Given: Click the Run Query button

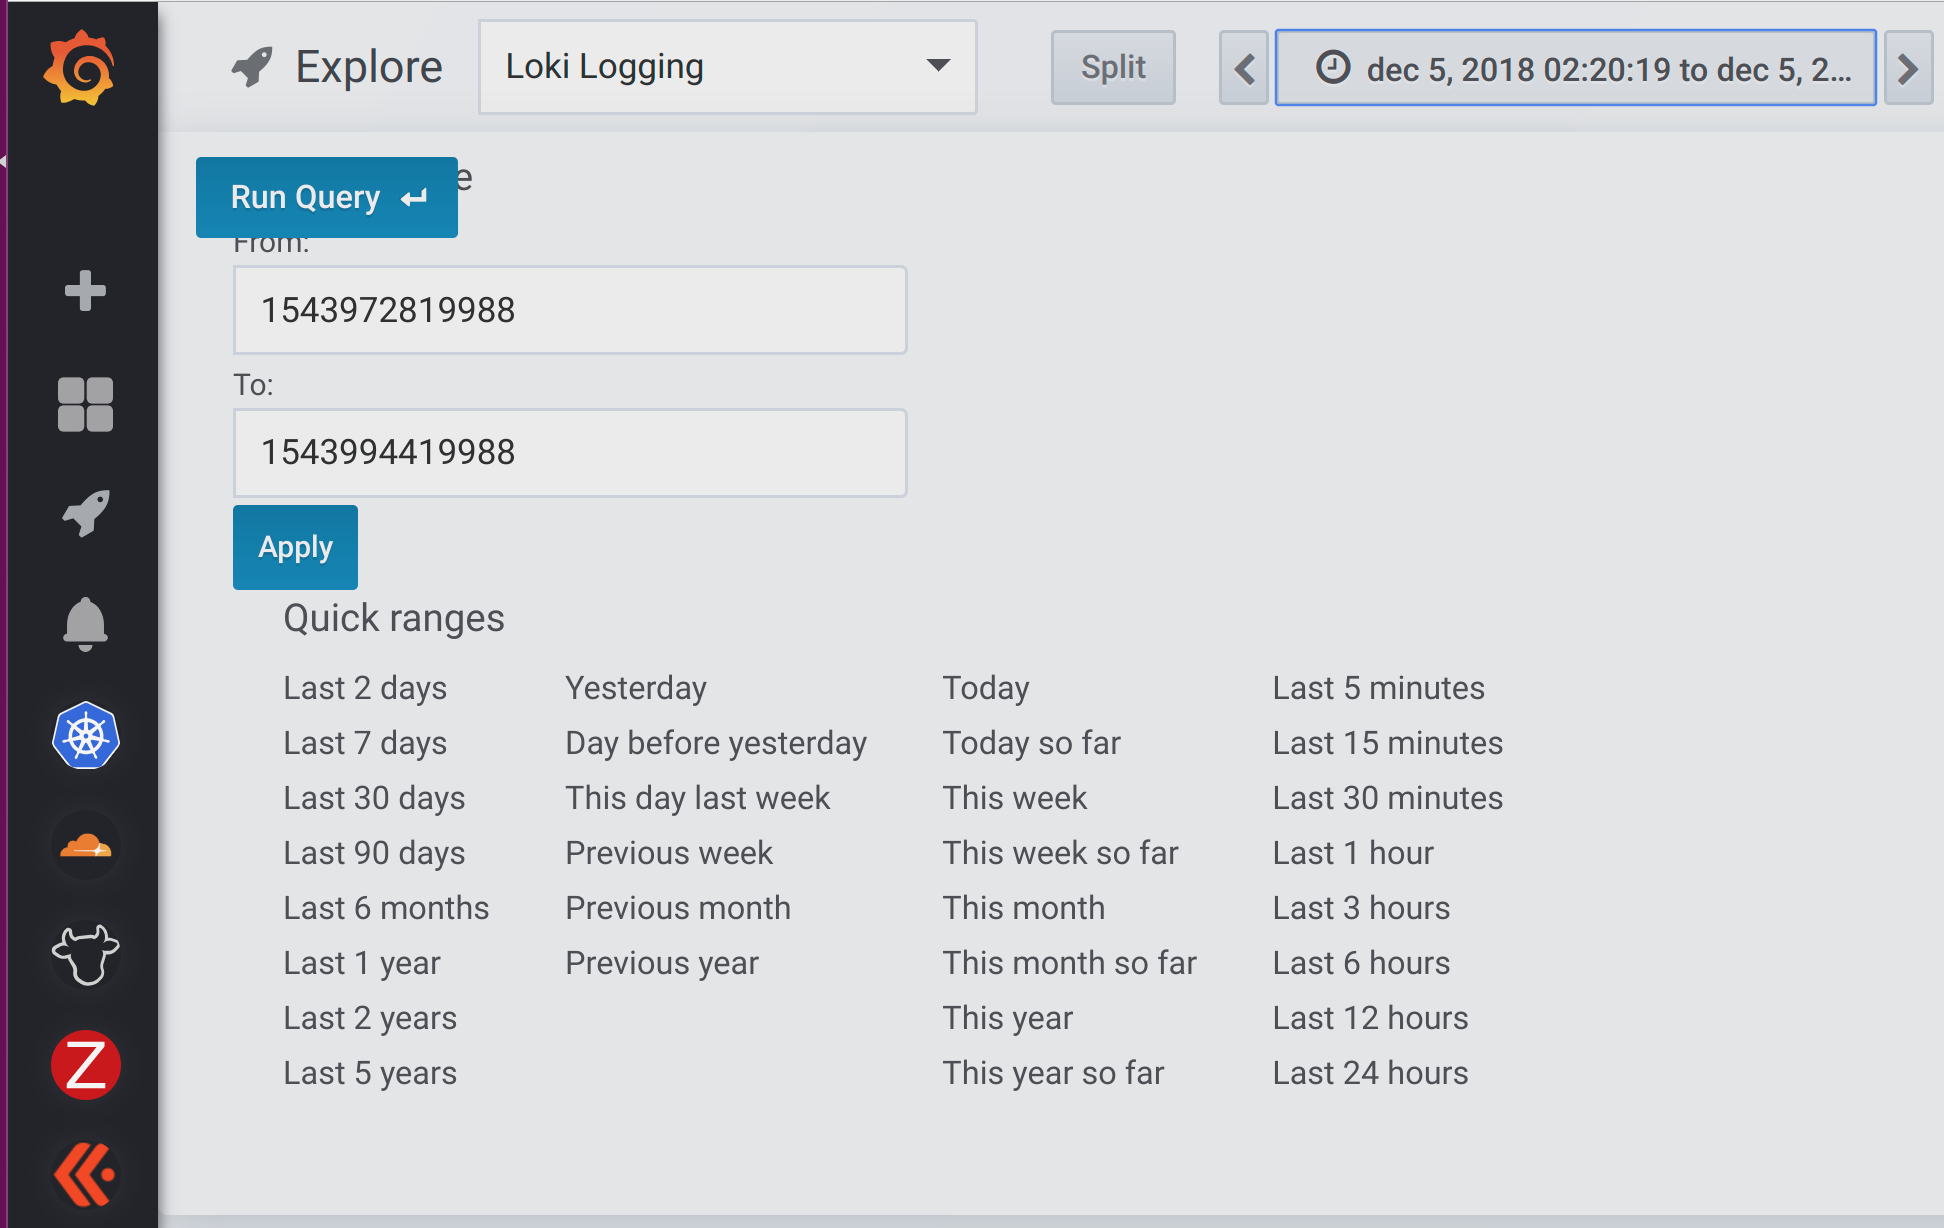Looking at the screenshot, I should pos(326,197).
